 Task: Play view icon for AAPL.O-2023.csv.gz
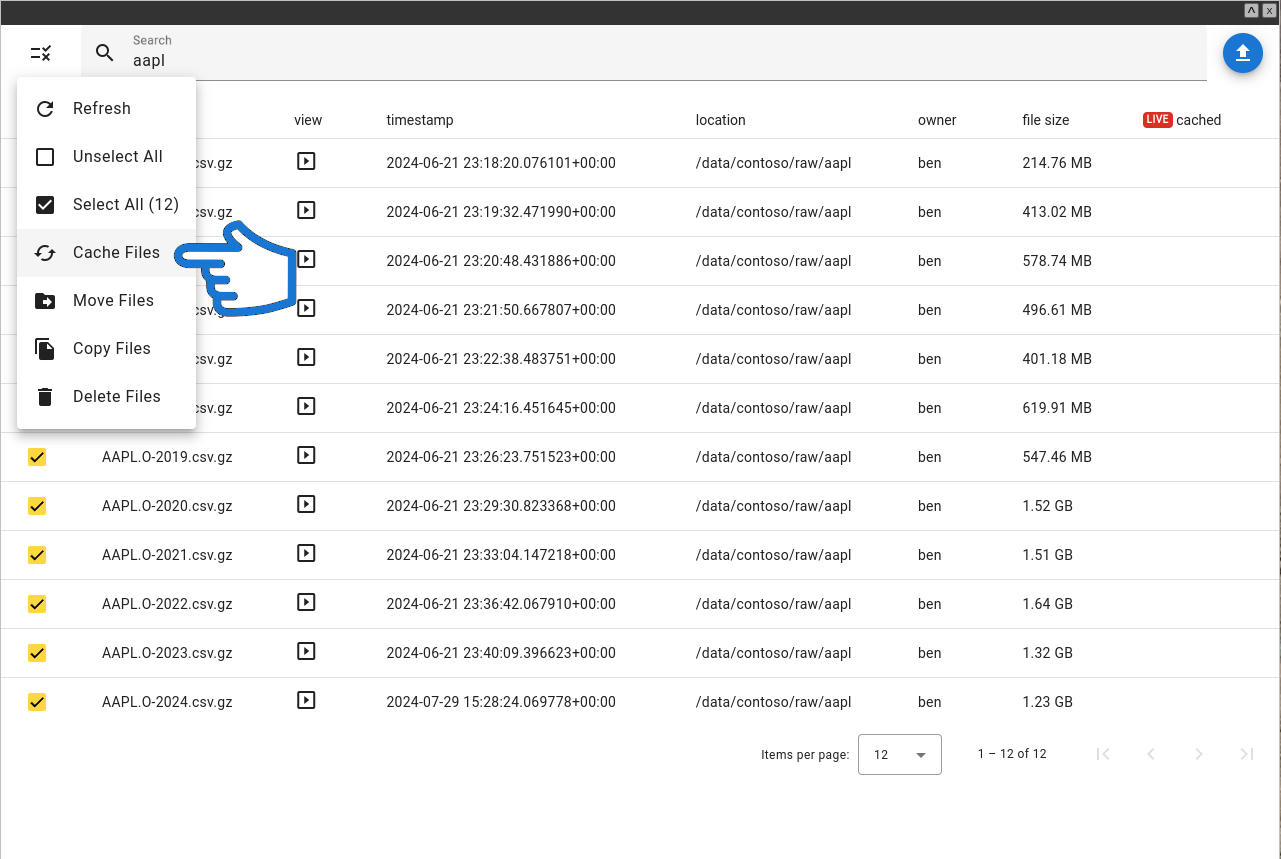(306, 652)
